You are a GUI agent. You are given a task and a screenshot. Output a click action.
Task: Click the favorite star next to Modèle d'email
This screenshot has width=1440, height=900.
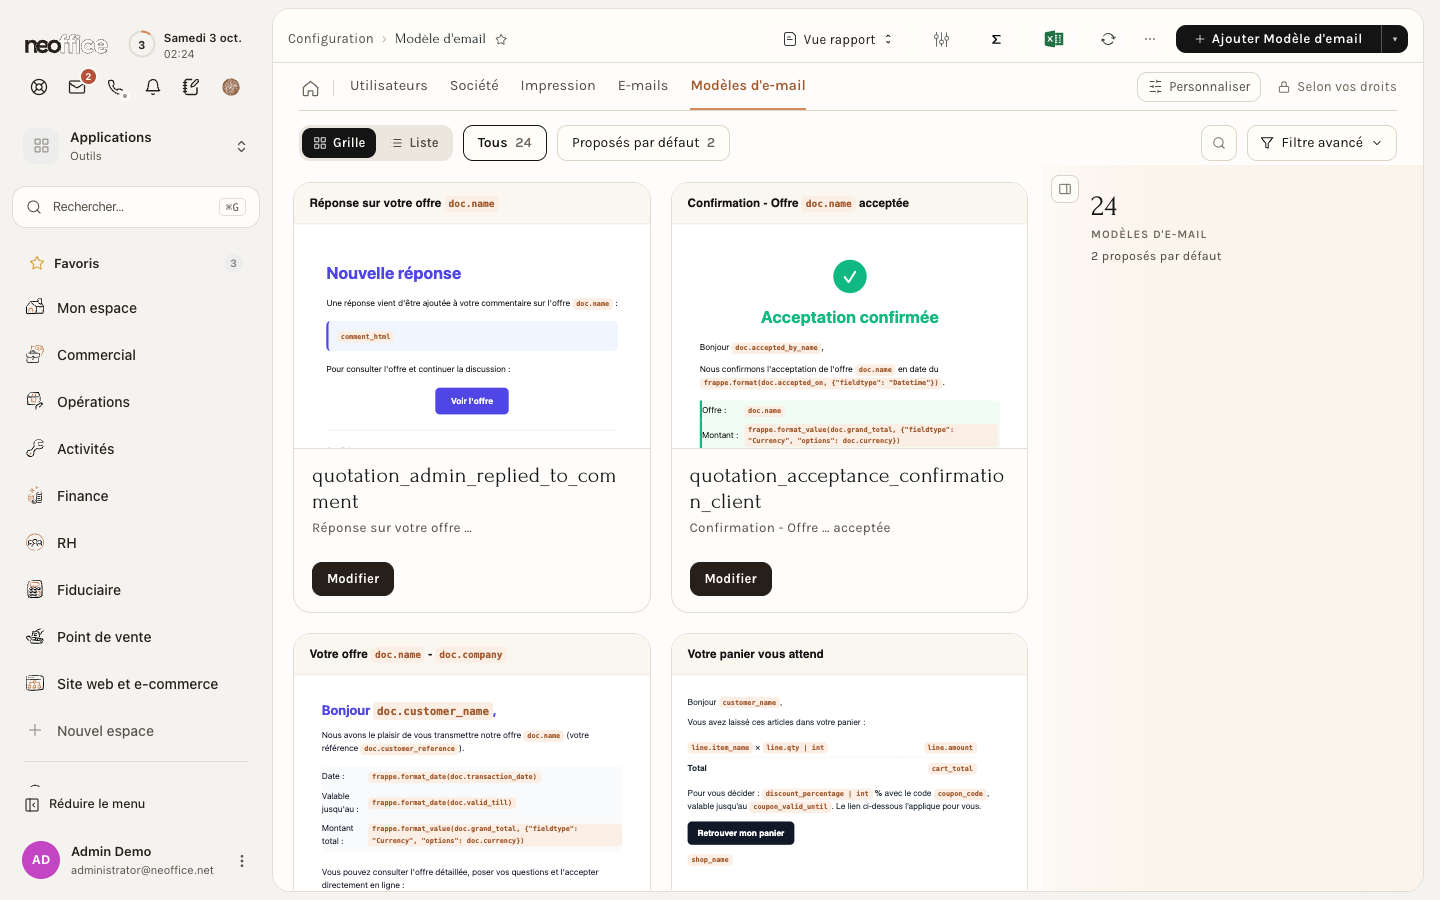click(x=501, y=39)
